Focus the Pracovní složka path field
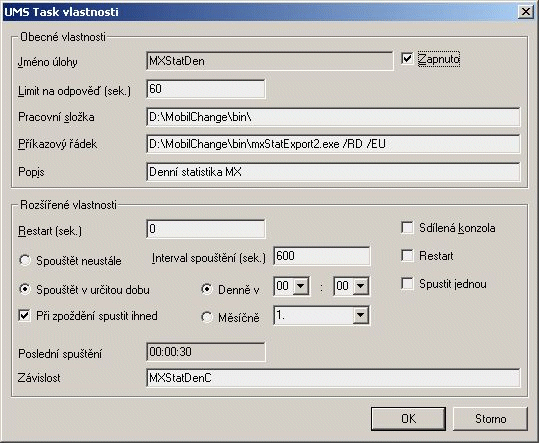Image resolution: width=539 pixels, height=443 pixels. (x=333, y=117)
